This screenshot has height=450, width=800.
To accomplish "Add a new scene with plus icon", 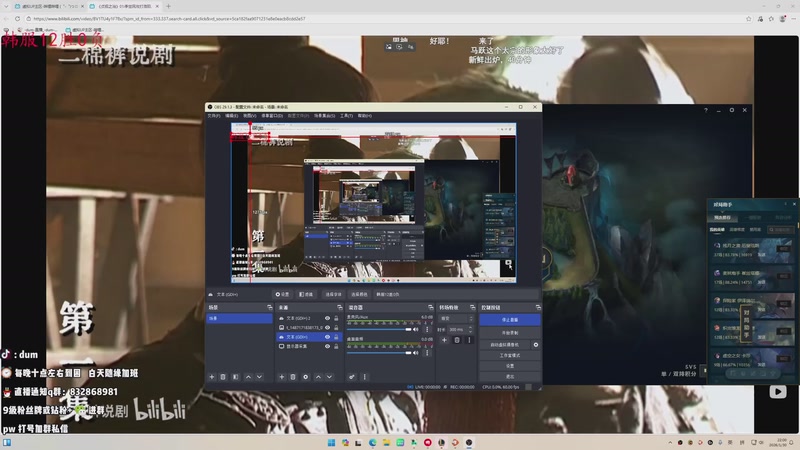I will [x=212, y=377].
